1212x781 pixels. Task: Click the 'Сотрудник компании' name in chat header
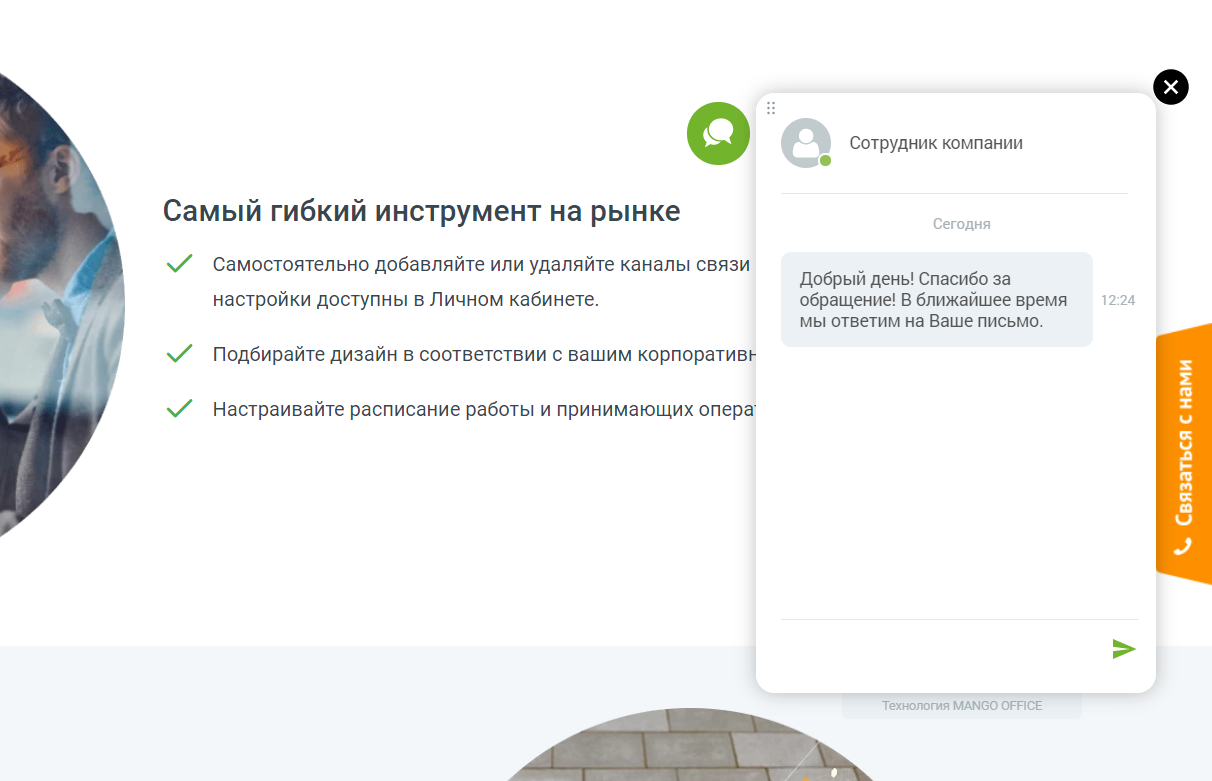tap(936, 143)
